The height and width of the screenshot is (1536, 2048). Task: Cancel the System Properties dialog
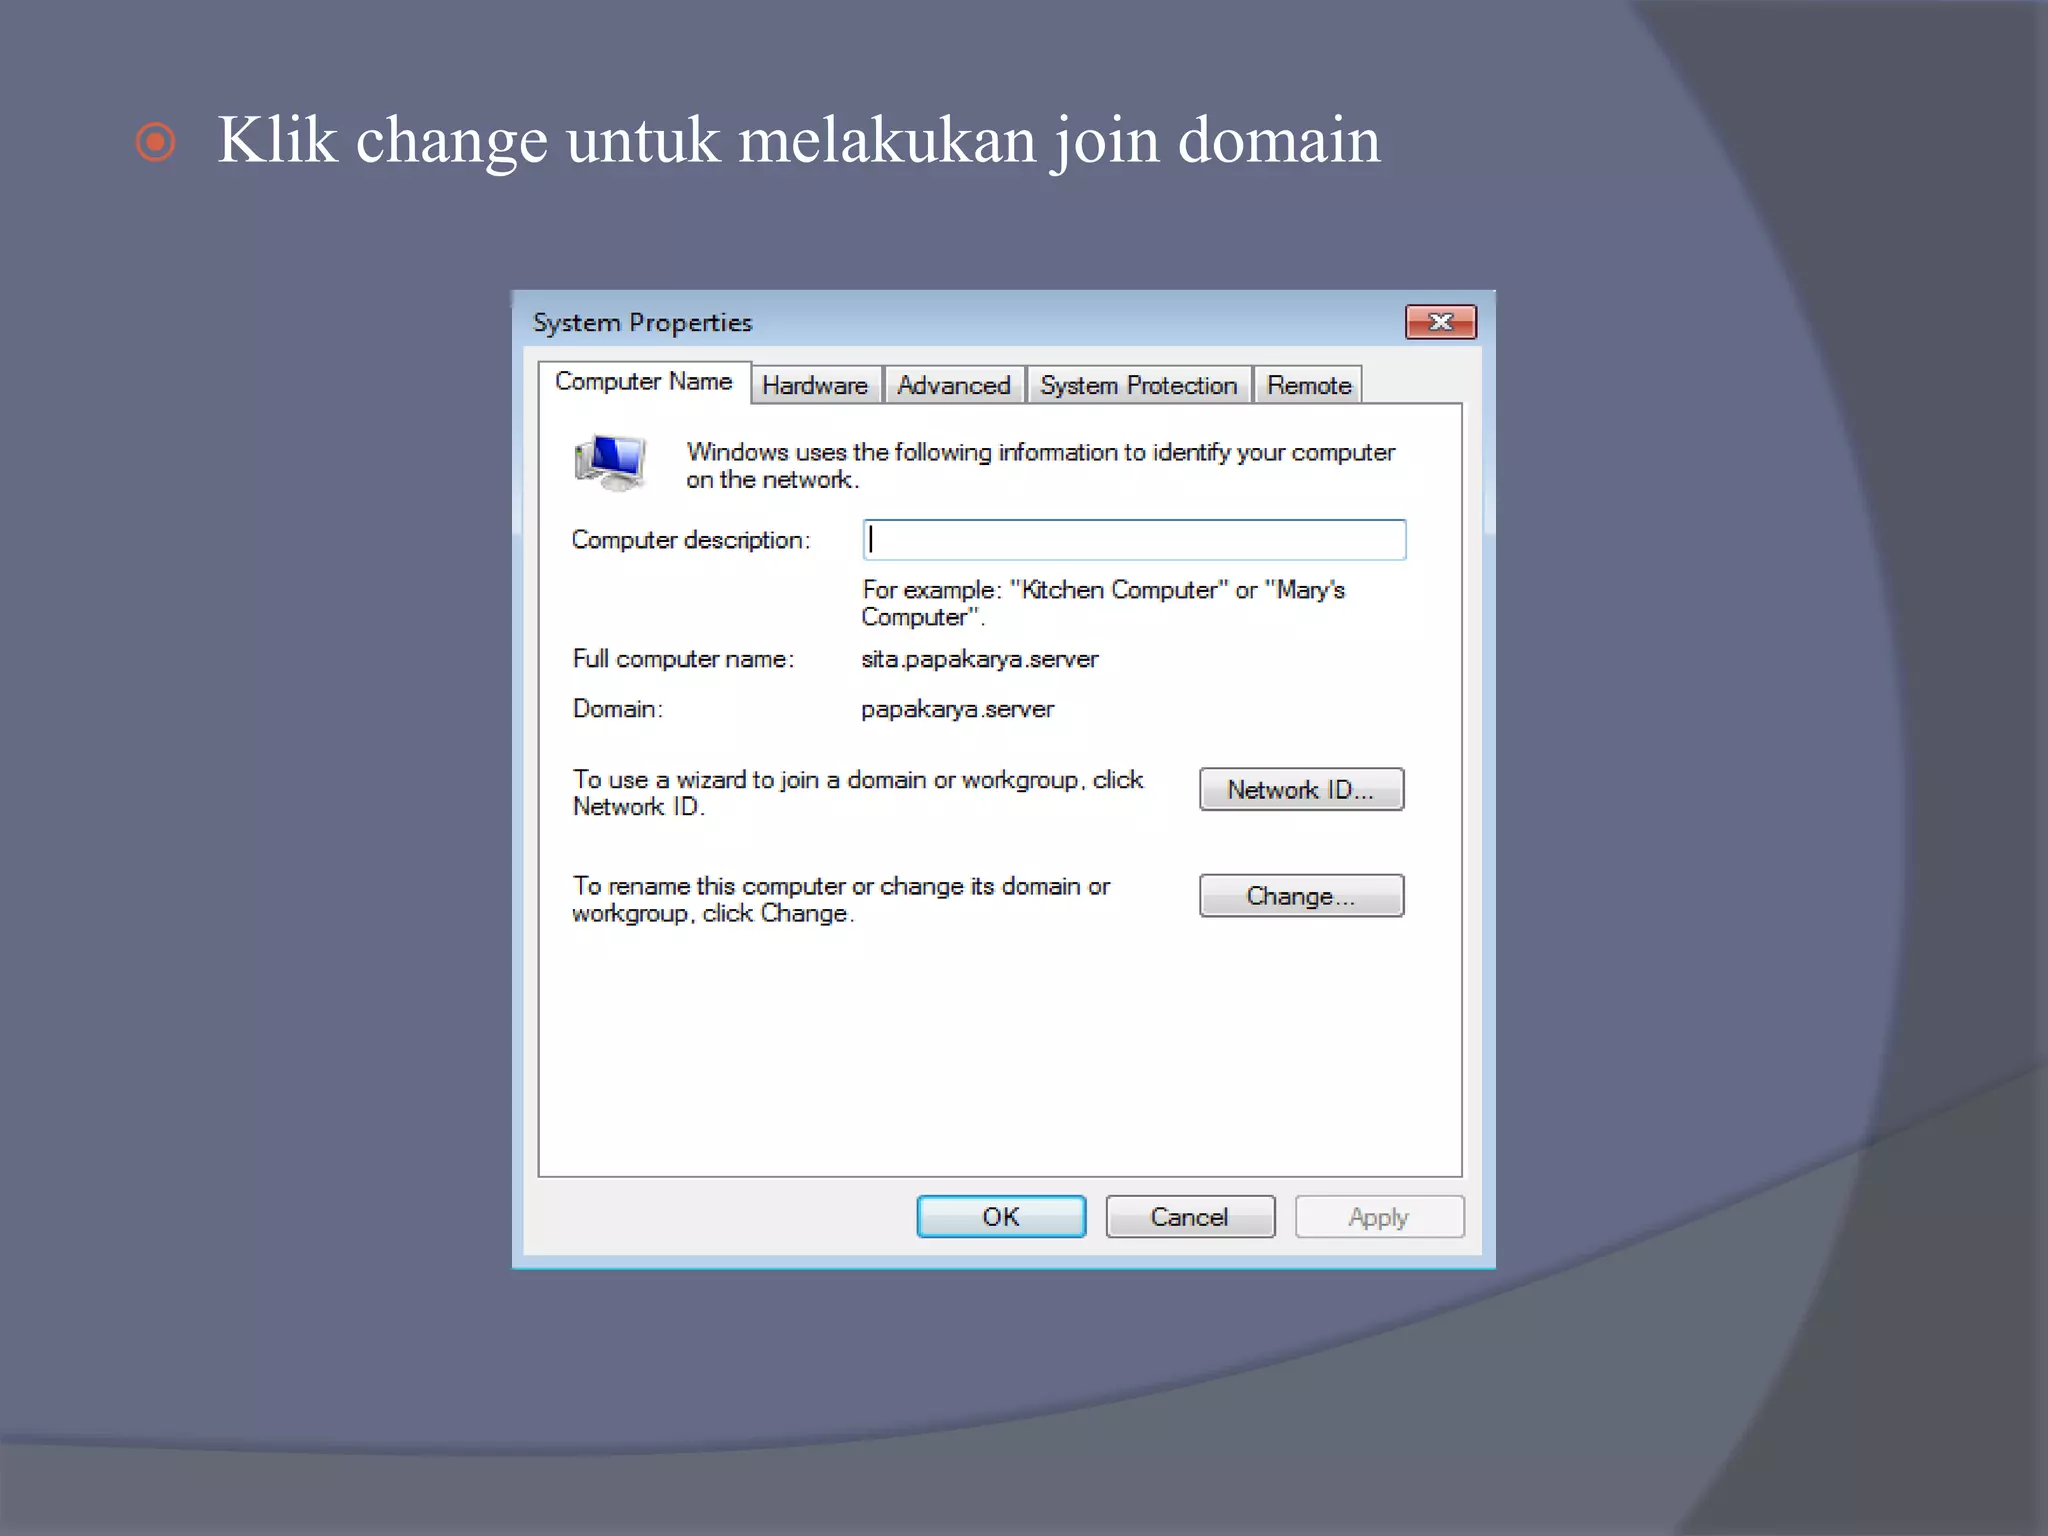click(1190, 1217)
